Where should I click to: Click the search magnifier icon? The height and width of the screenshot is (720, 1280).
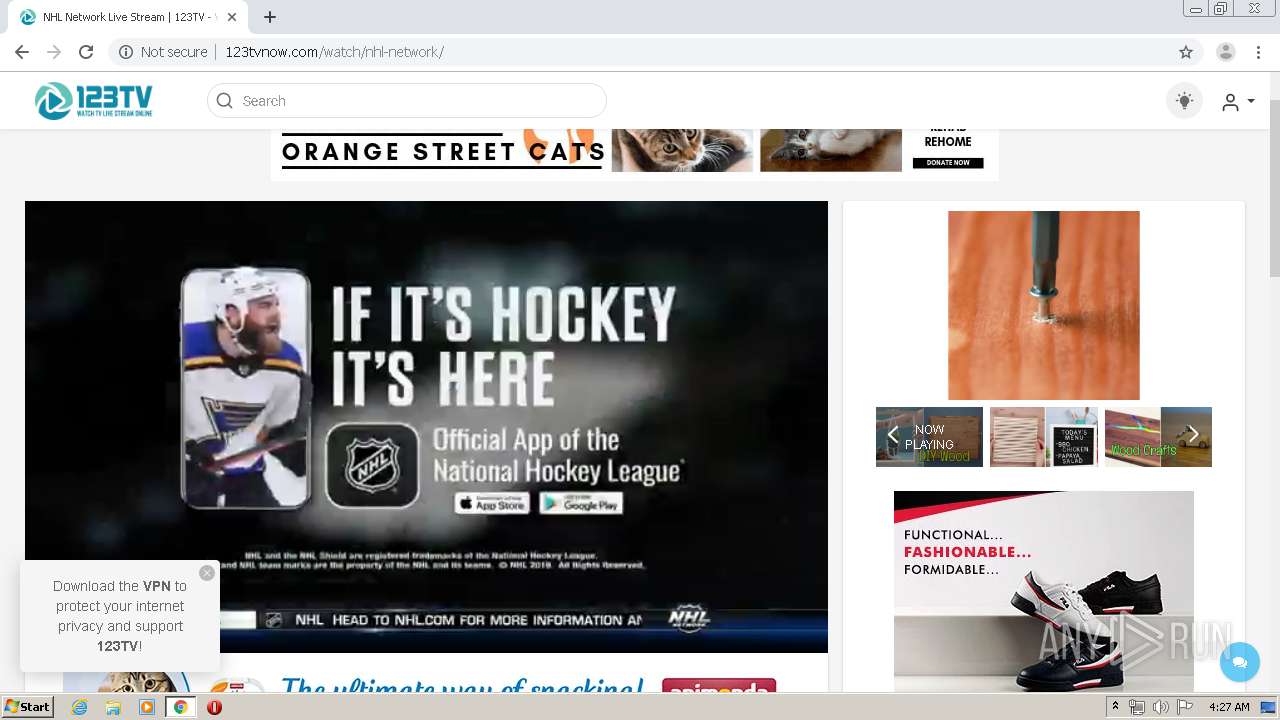point(224,100)
